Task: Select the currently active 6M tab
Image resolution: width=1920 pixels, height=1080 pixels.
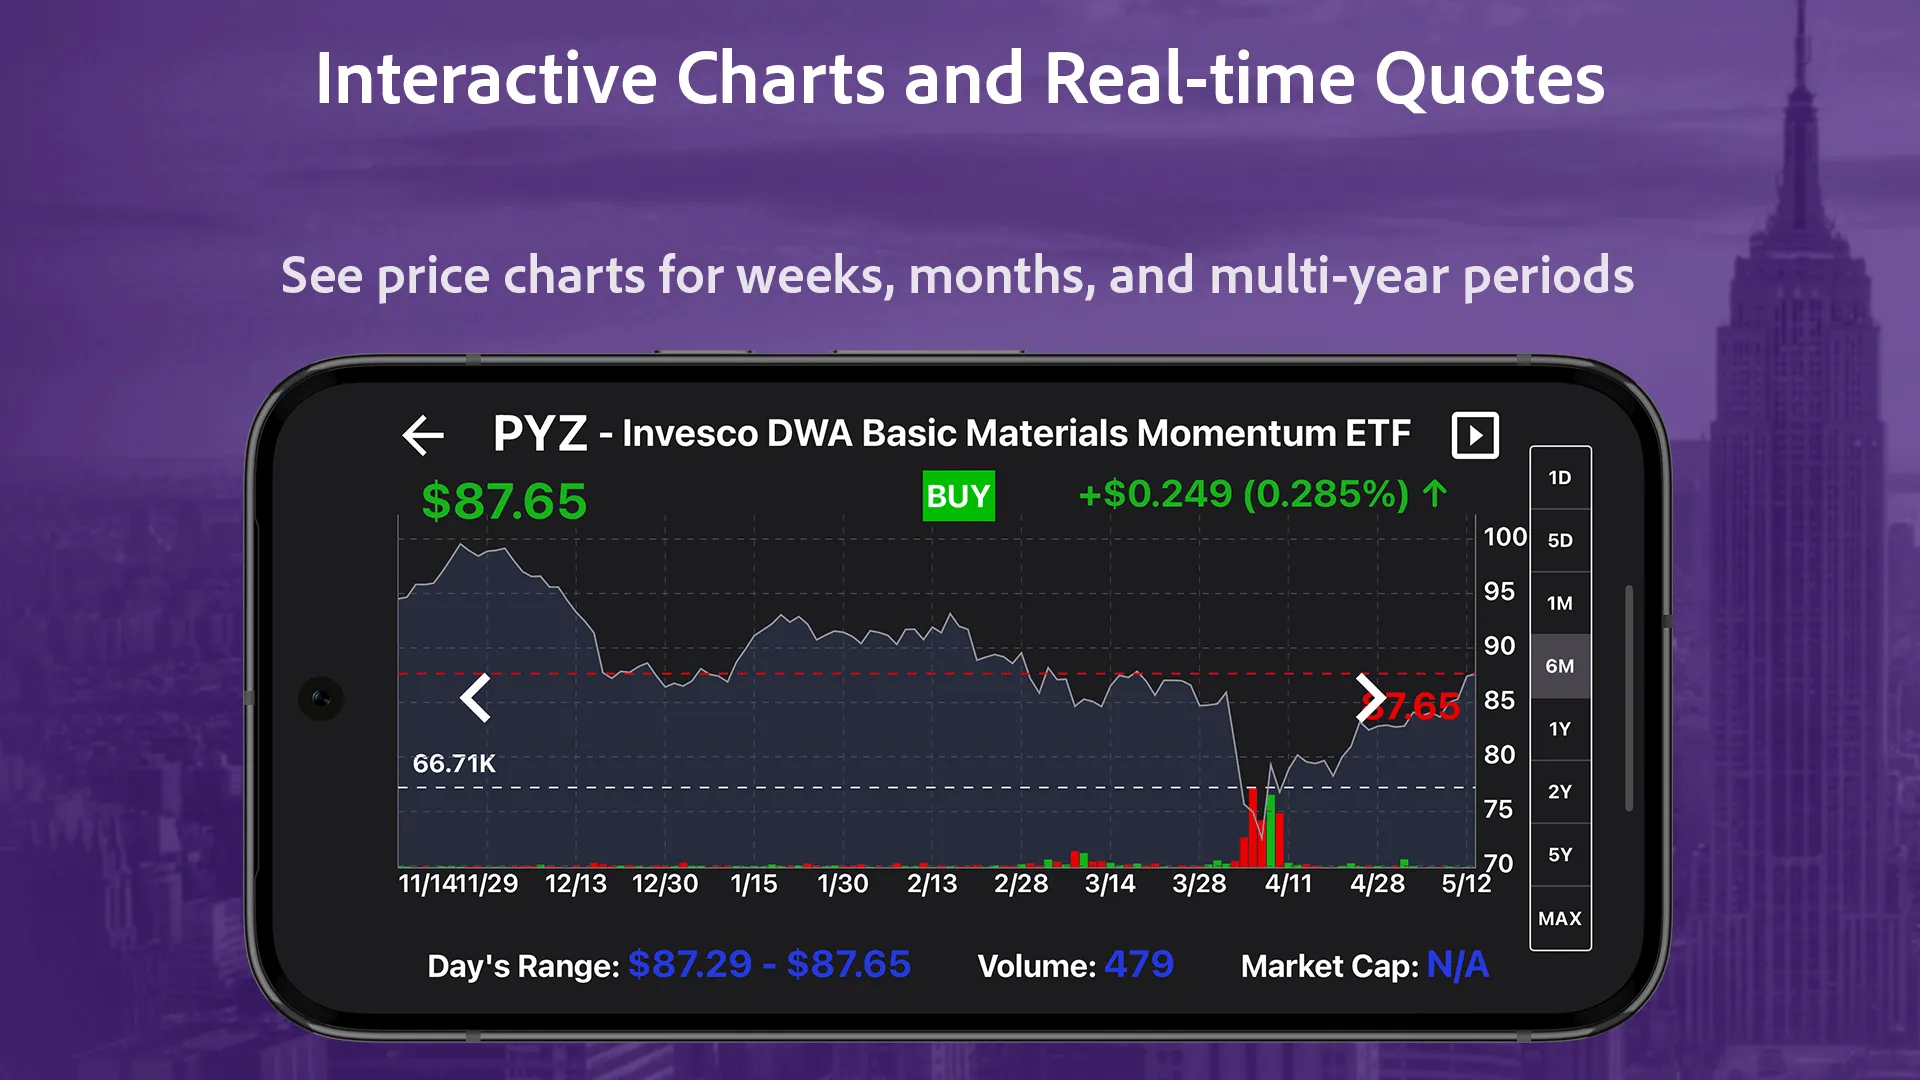Action: (1560, 666)
